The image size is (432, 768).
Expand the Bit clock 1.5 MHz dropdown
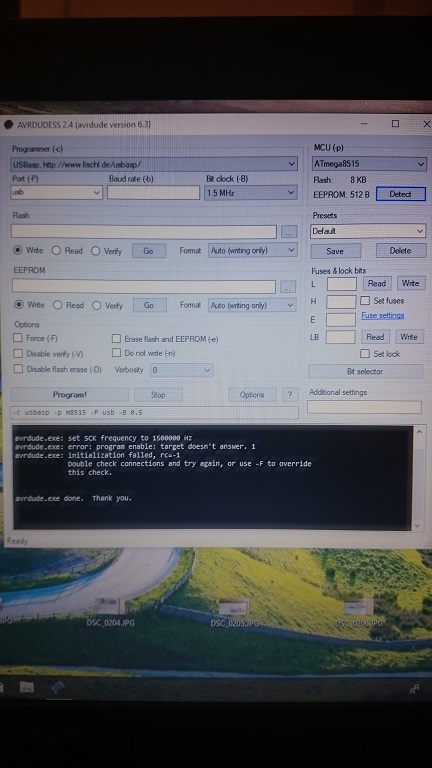tap(251, 192)
